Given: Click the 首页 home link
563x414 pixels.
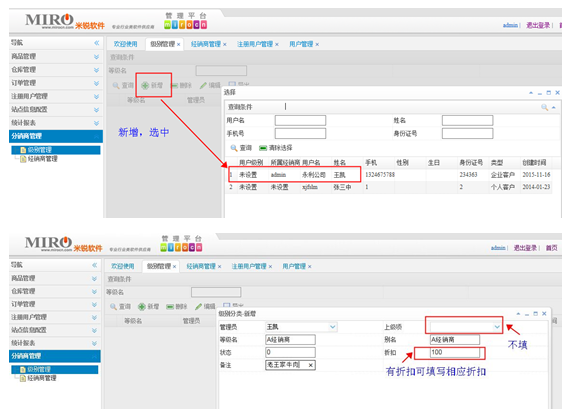Looking at the screenshot, I should pyautogui.click(x=552, y=248).
